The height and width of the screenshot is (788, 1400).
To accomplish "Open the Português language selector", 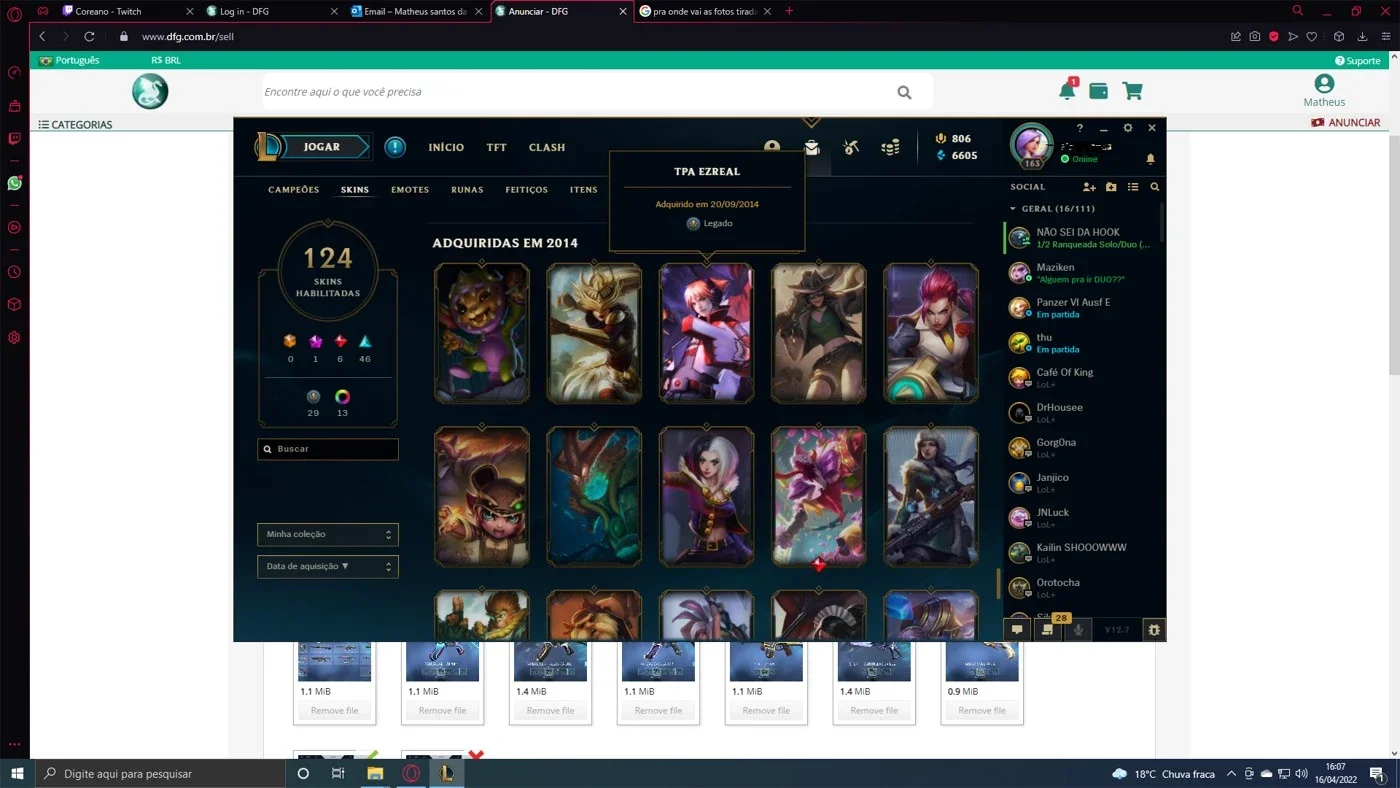I will coord(70,60).
